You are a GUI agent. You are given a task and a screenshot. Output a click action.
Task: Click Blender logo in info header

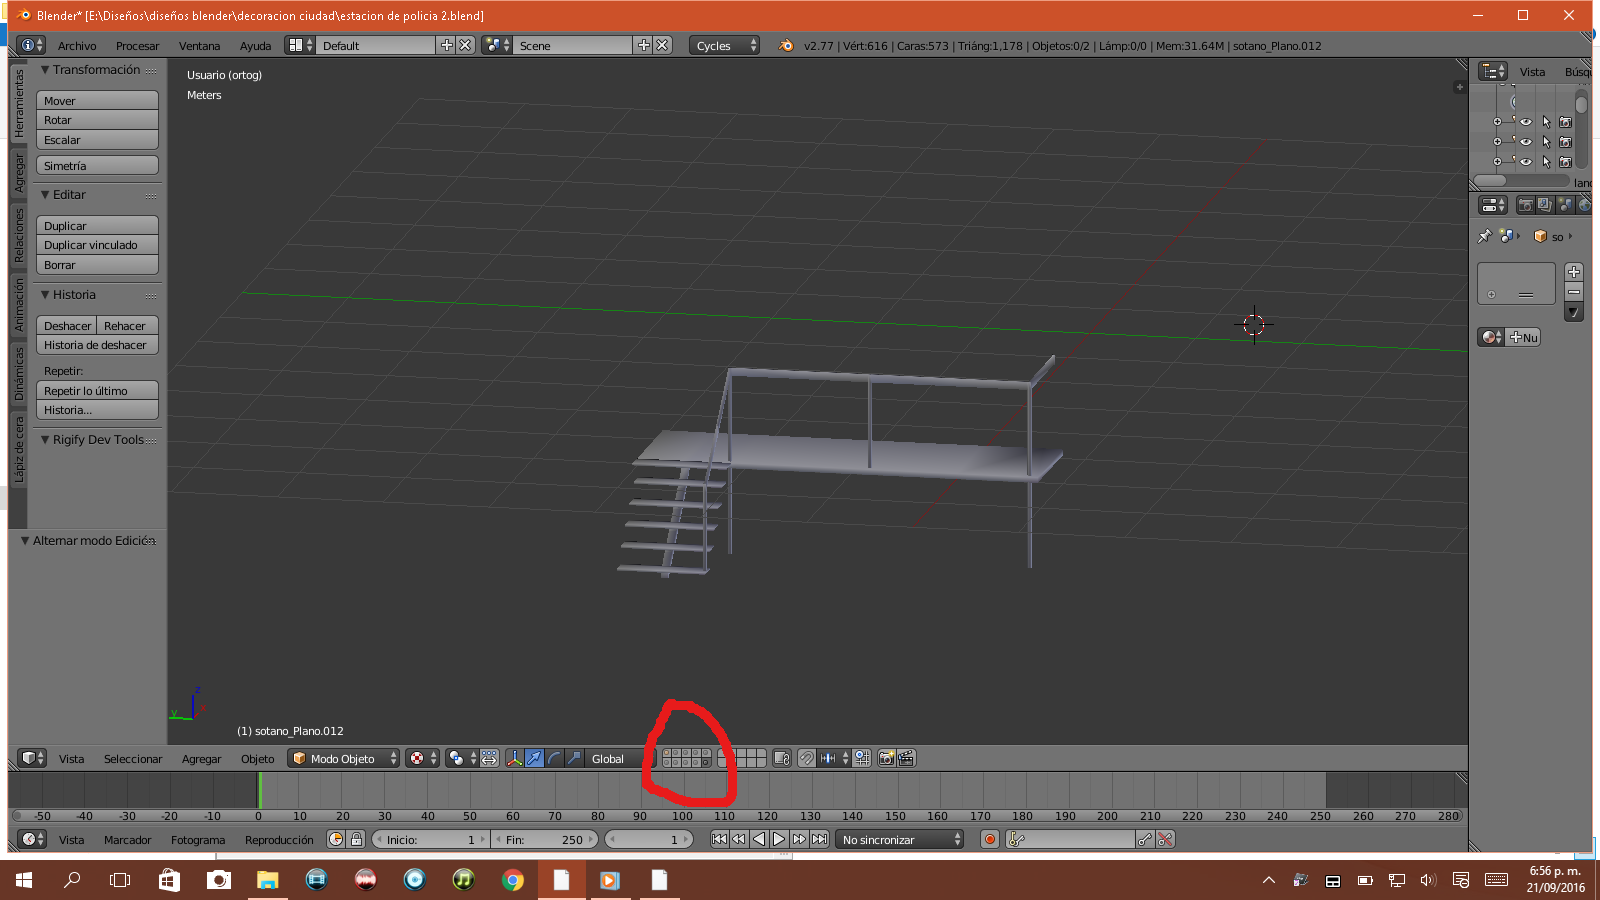[x=786, y=45]
